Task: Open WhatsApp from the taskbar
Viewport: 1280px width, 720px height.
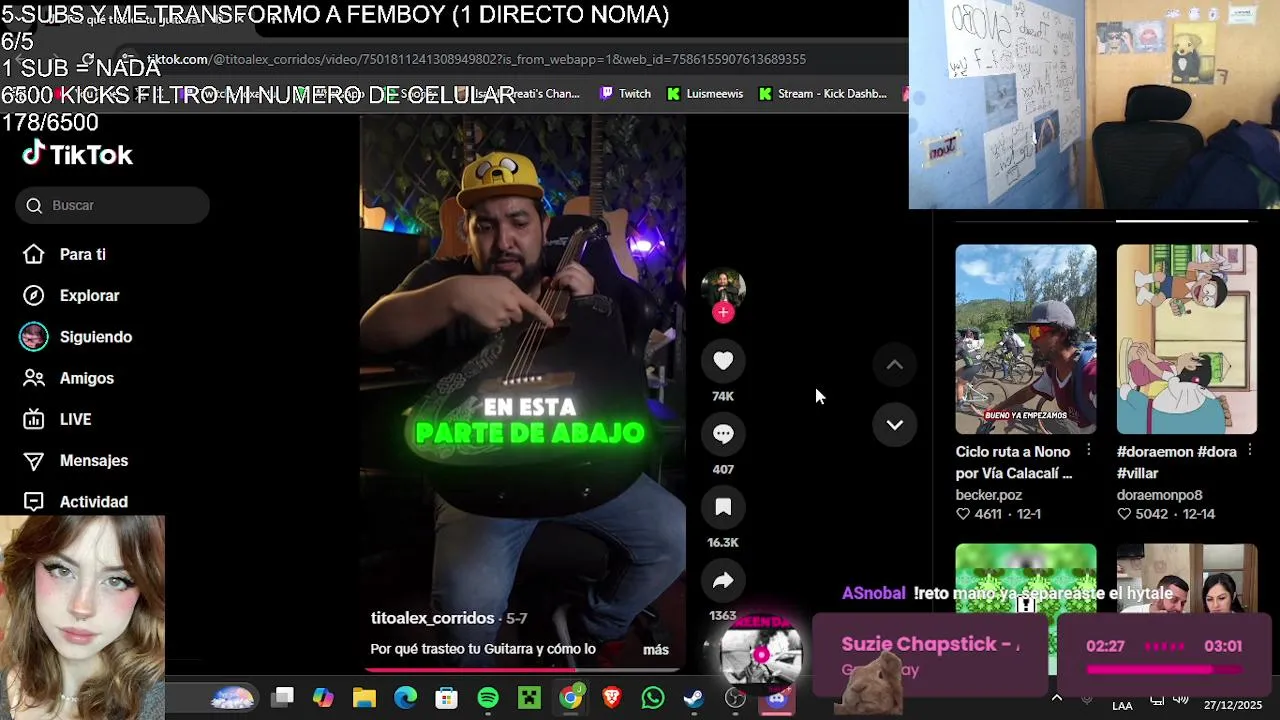Action: click(653, 698)
